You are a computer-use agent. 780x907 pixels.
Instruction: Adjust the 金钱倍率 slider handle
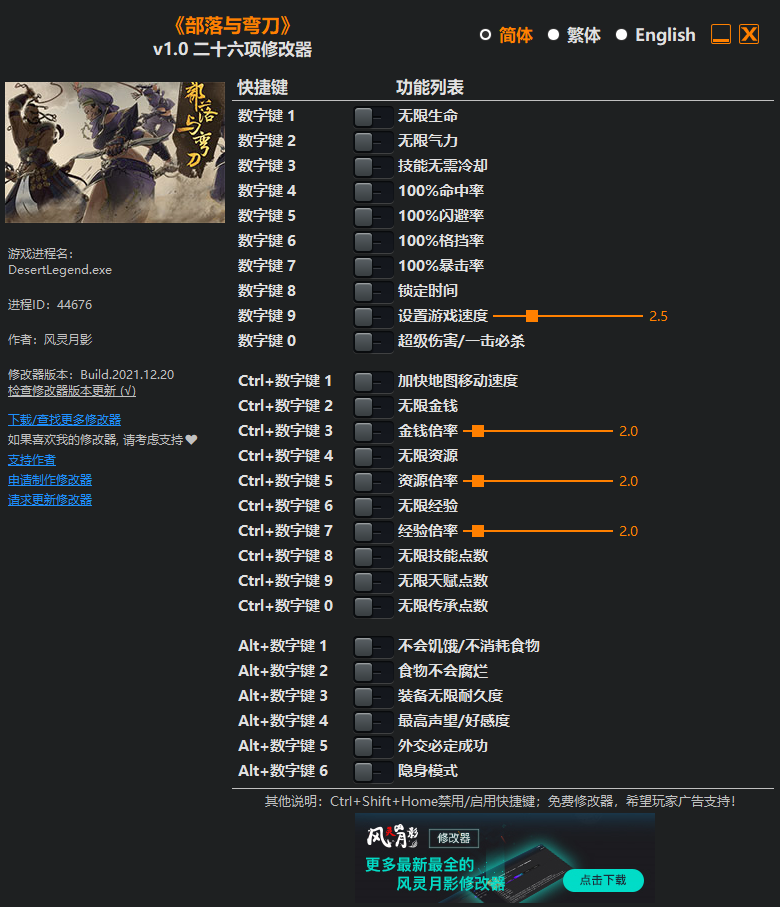477,431
